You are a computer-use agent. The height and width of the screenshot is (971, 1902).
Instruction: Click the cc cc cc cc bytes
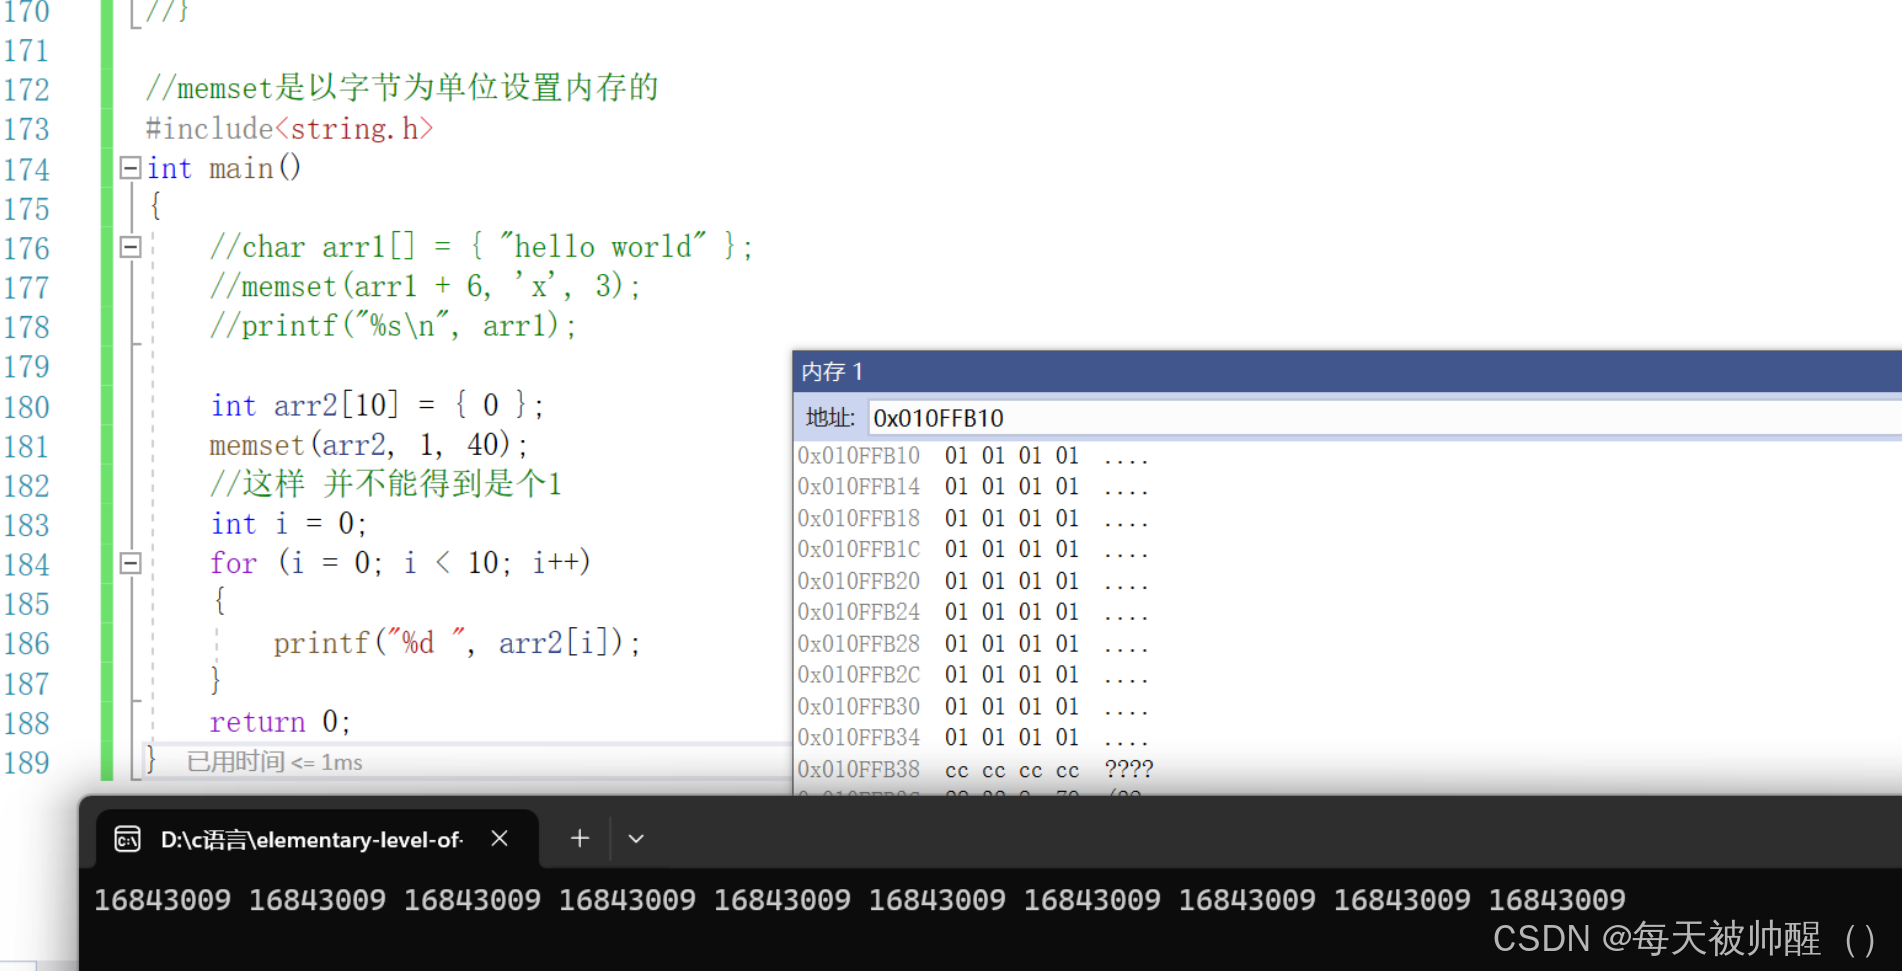tap(1012, 771)
